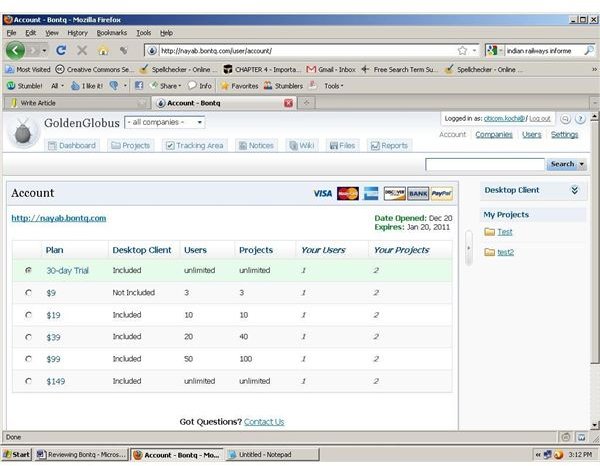Open the Stumble All dropdown
Screen dimensions: 600x466
[x=57, y=86]
